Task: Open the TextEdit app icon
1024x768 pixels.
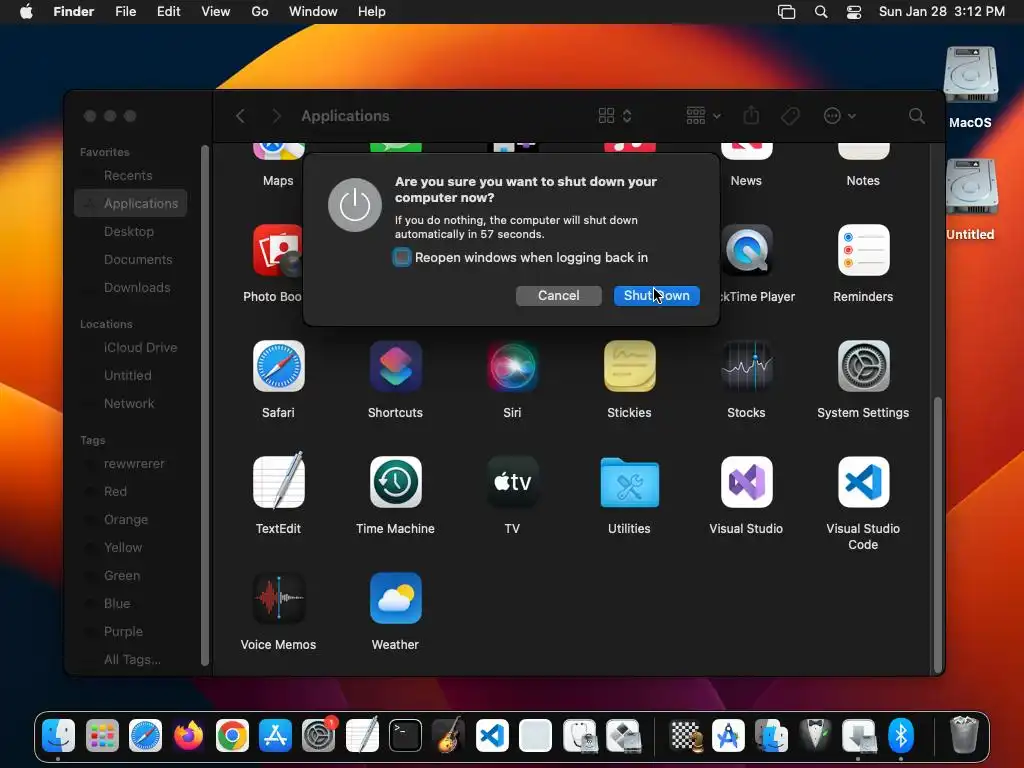Action: click(278, 481)
